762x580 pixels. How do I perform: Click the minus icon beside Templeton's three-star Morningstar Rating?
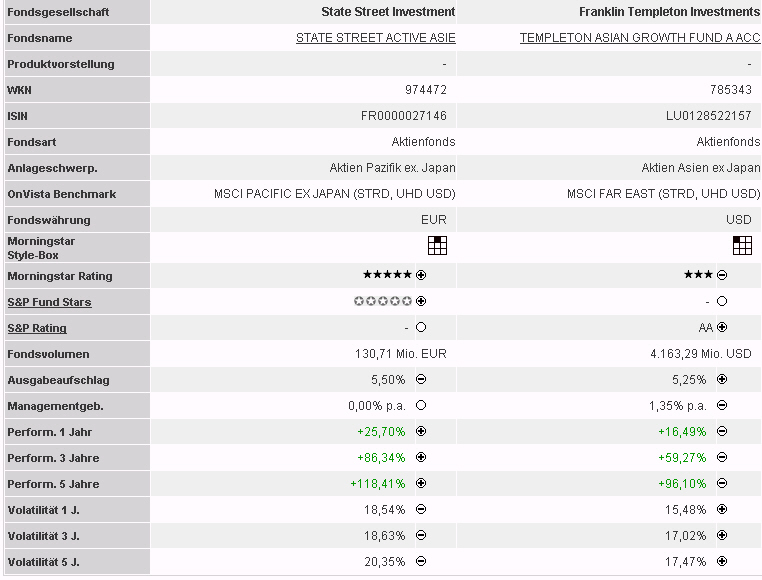(x=722, y=275)
